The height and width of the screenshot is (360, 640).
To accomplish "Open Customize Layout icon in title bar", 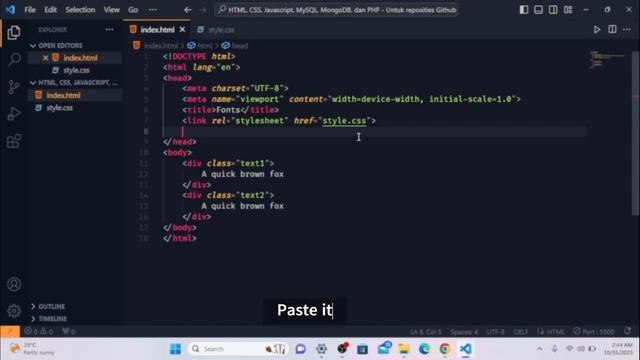I will 568,9.
